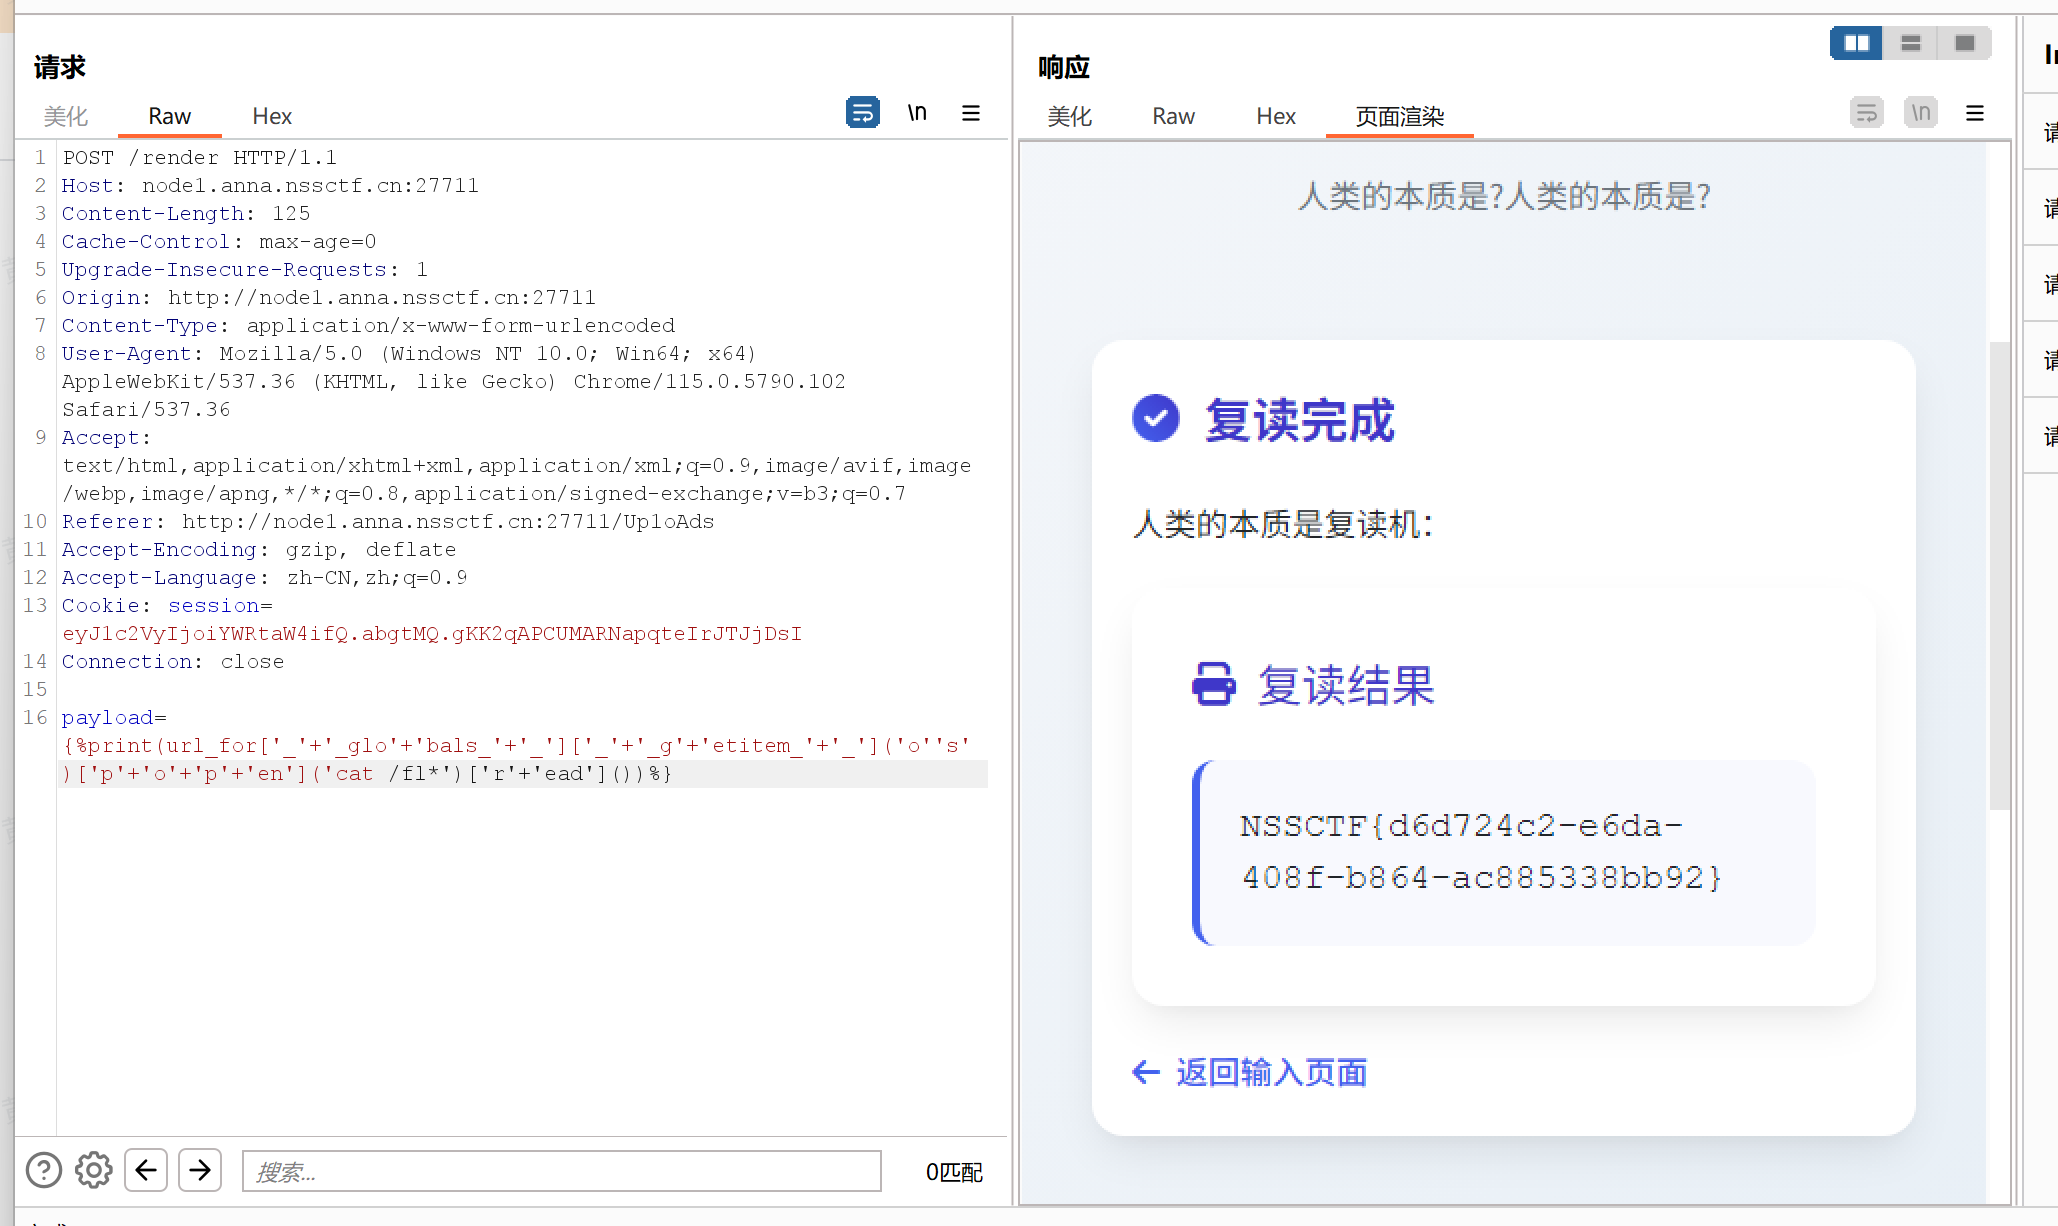This screenshot has height=1226, width=2058.
Task: Click the request search input field
Action: tap(561, 1171)
